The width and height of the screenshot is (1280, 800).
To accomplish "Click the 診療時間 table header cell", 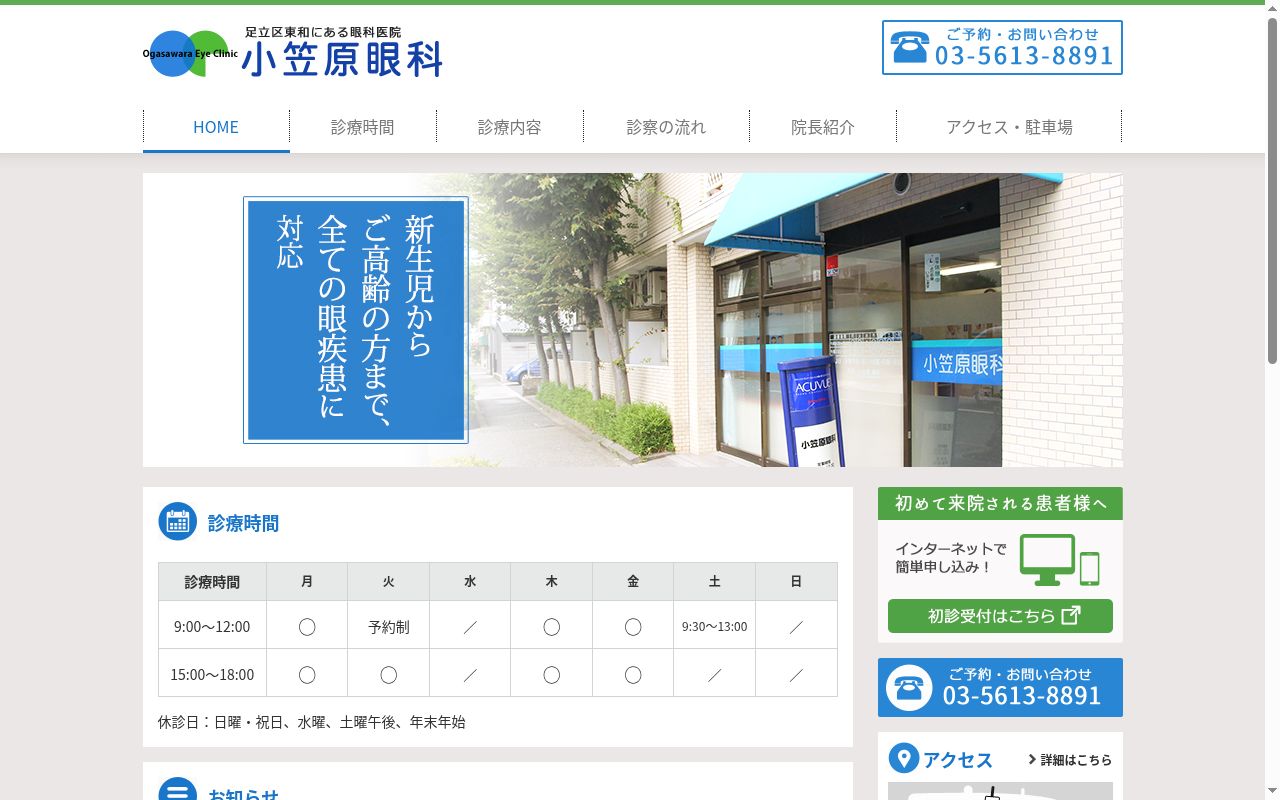I will [212, 581].
